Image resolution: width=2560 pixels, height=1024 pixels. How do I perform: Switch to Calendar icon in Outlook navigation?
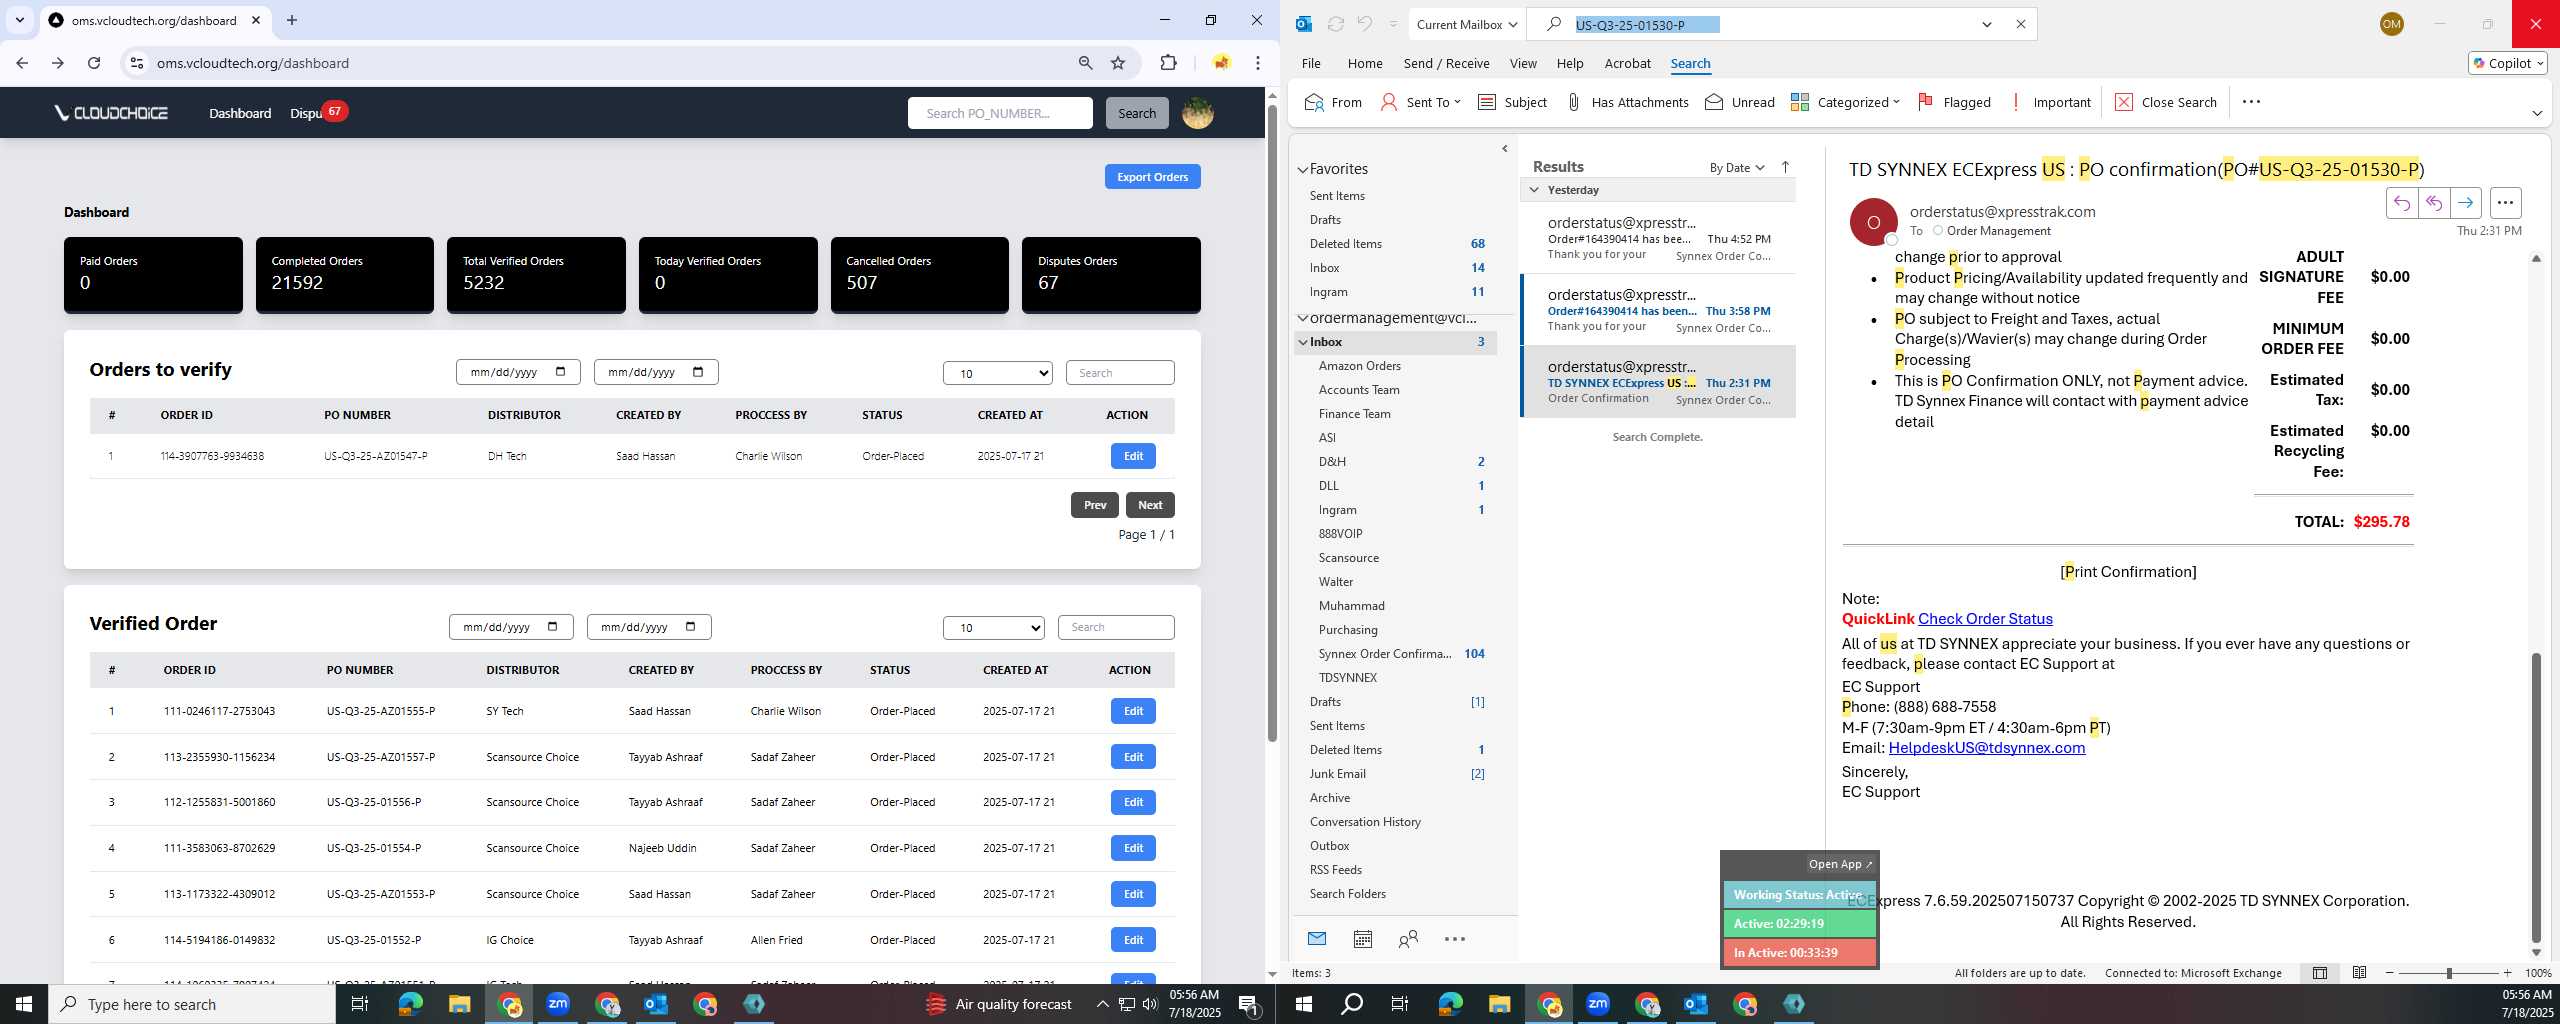1362,939
